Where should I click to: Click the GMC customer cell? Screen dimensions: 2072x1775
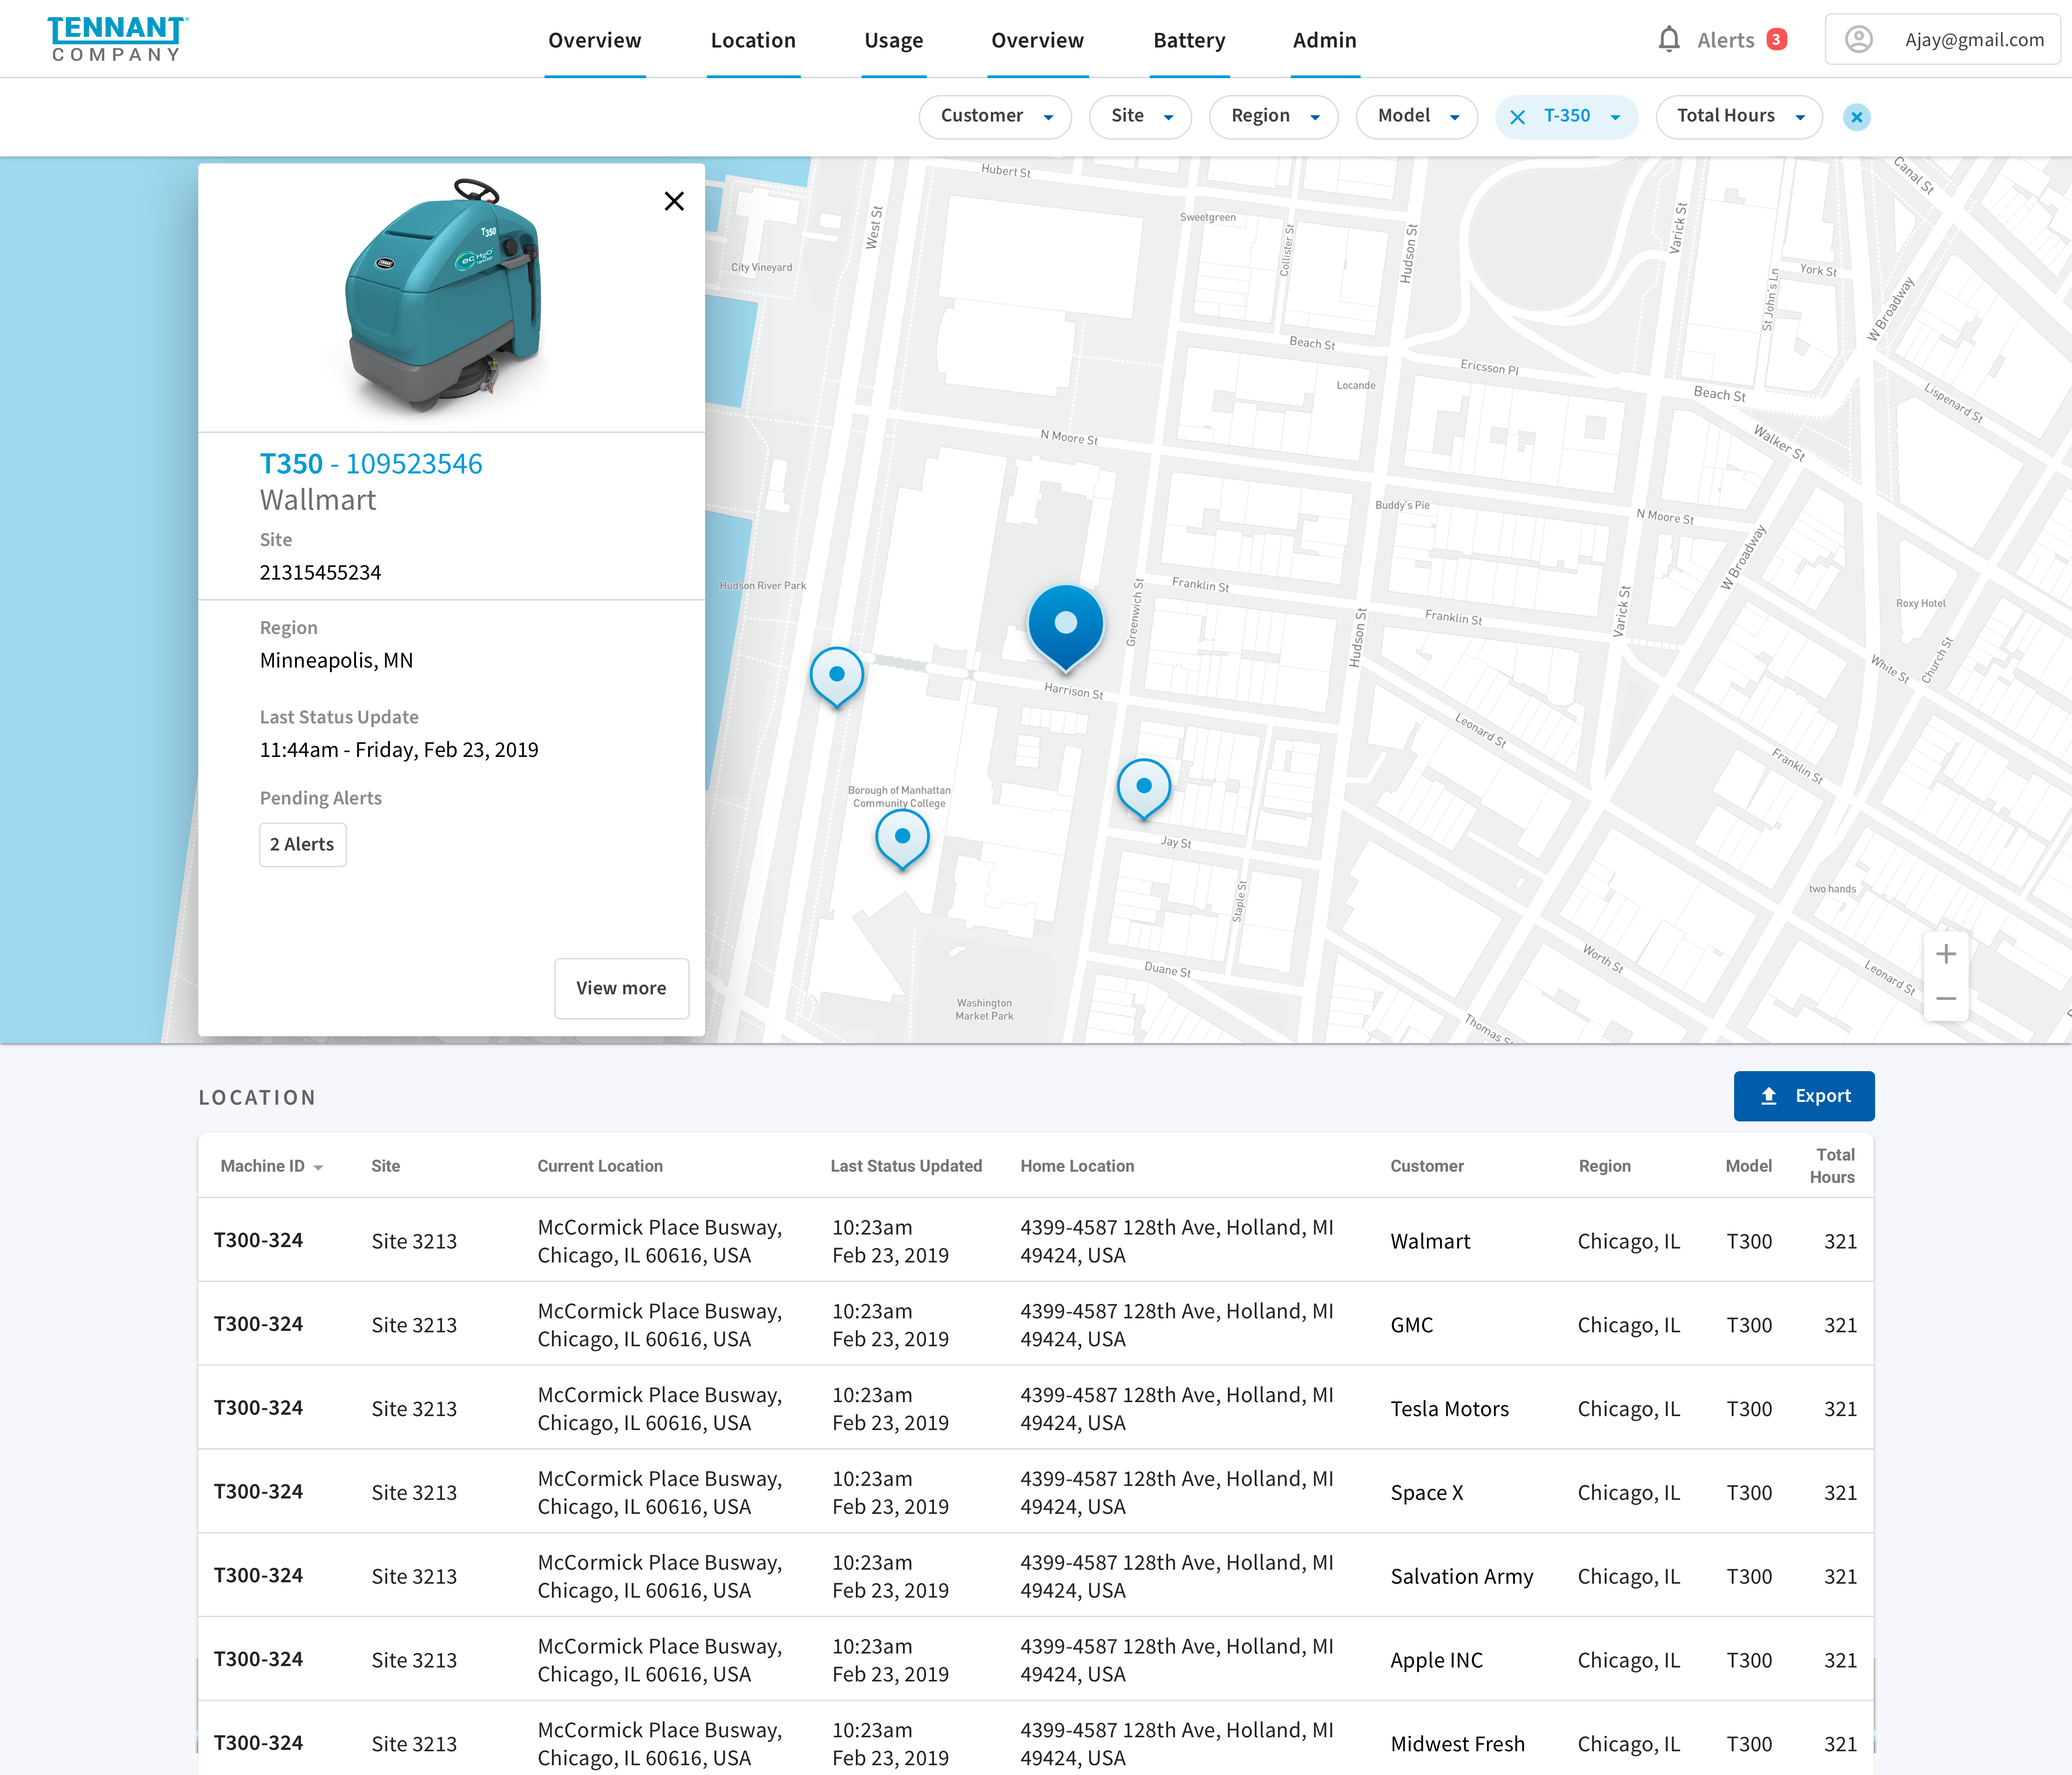pos(1411,1325)
